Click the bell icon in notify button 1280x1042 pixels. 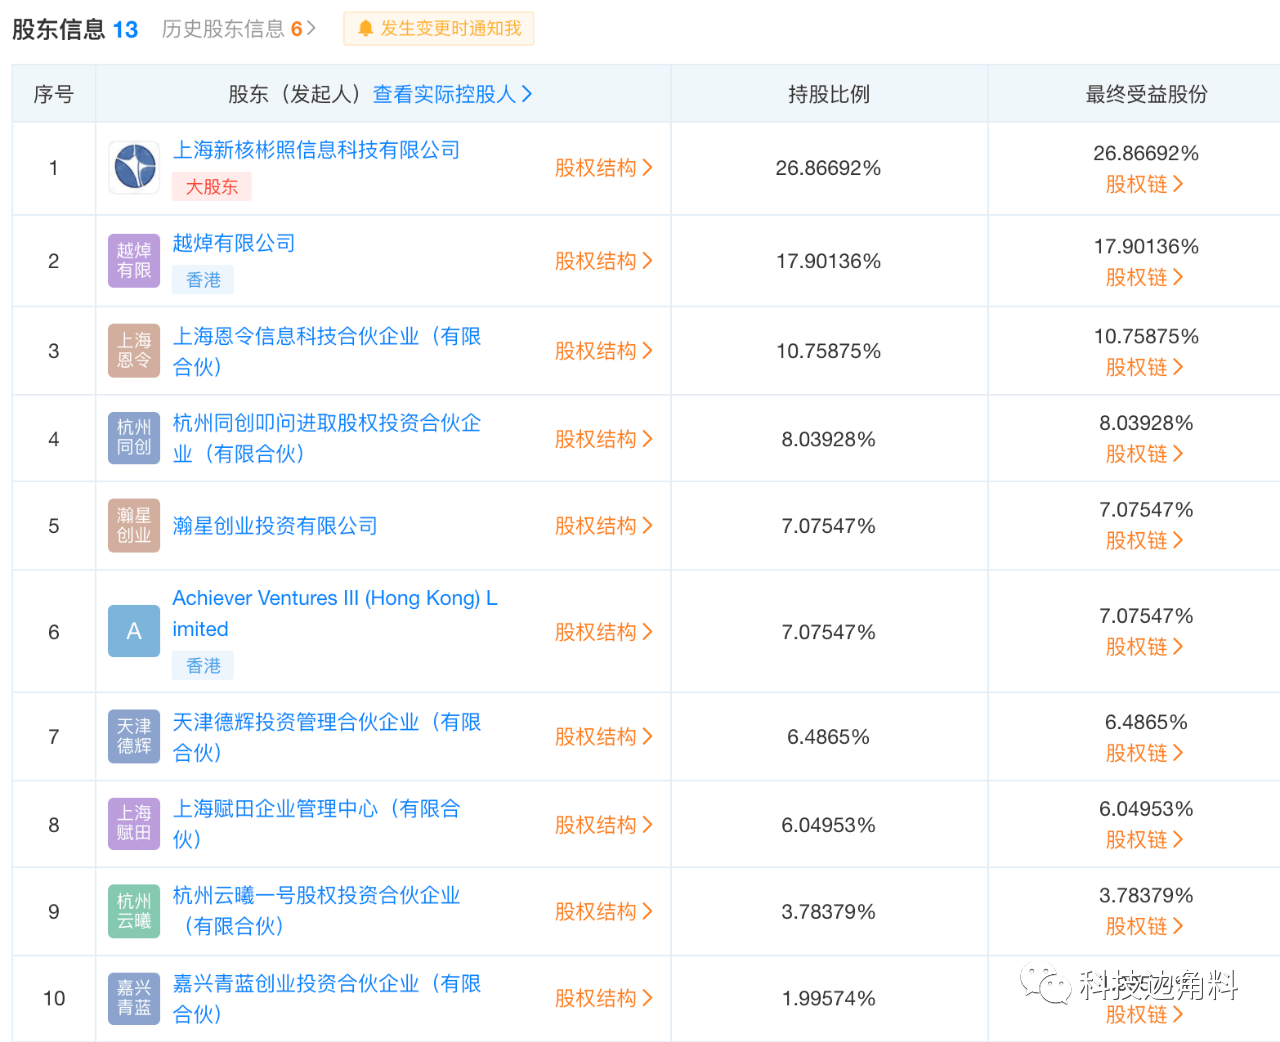365,29
